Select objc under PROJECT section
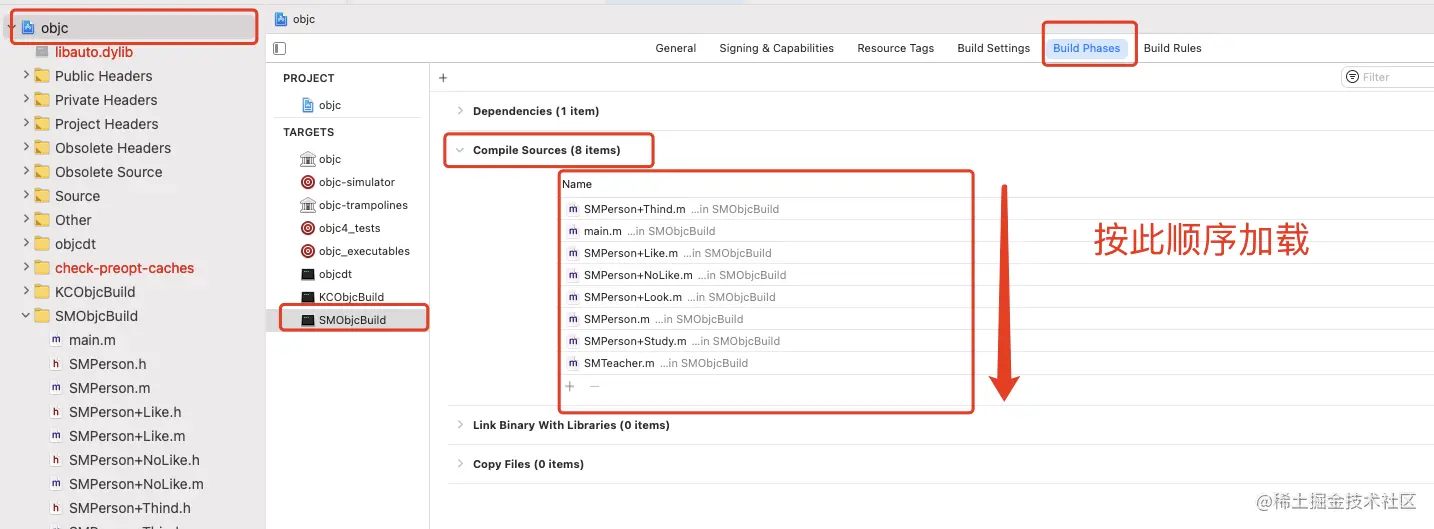 tap(330, 105)
